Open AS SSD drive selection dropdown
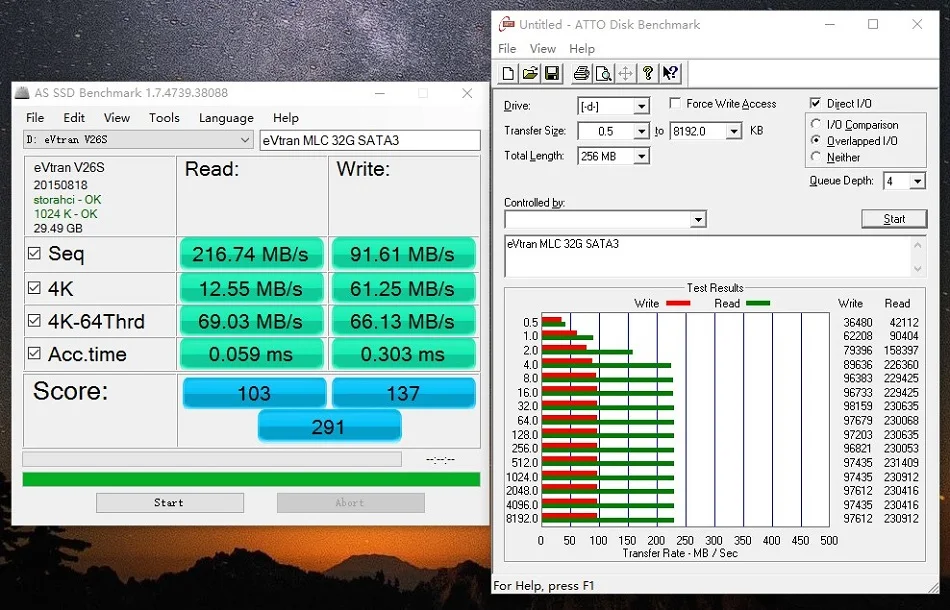This screenshot has height=610, width=950. (x=244, y=140)
